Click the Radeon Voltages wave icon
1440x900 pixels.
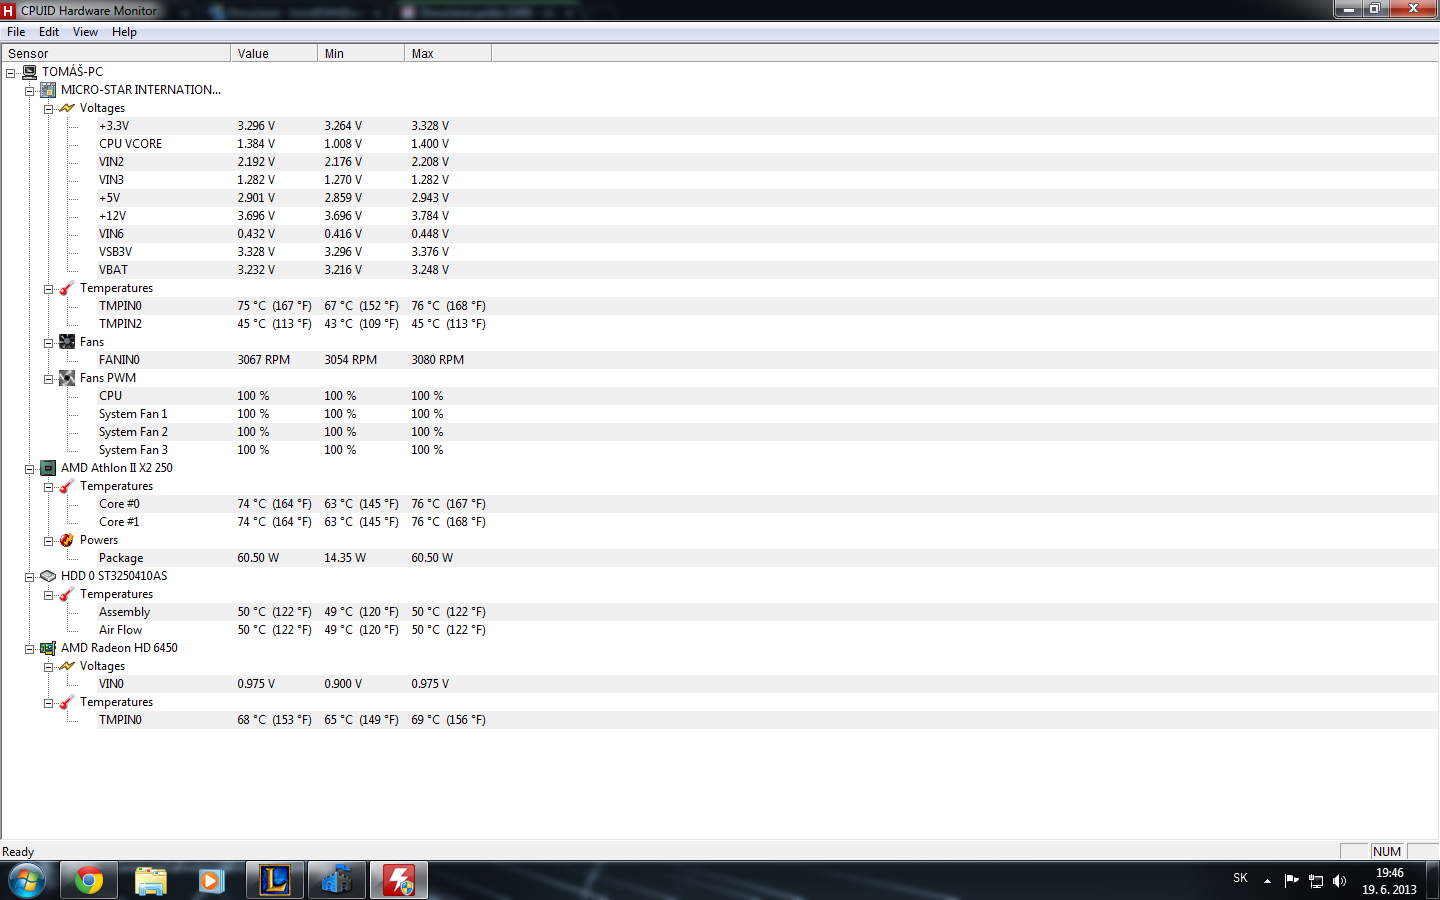[x=67, y=666]
